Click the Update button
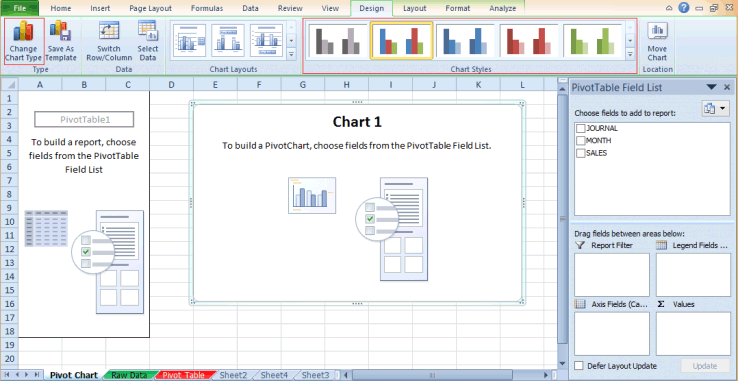Viewport: 738px width, 381px height. click(x=705, y=366)
